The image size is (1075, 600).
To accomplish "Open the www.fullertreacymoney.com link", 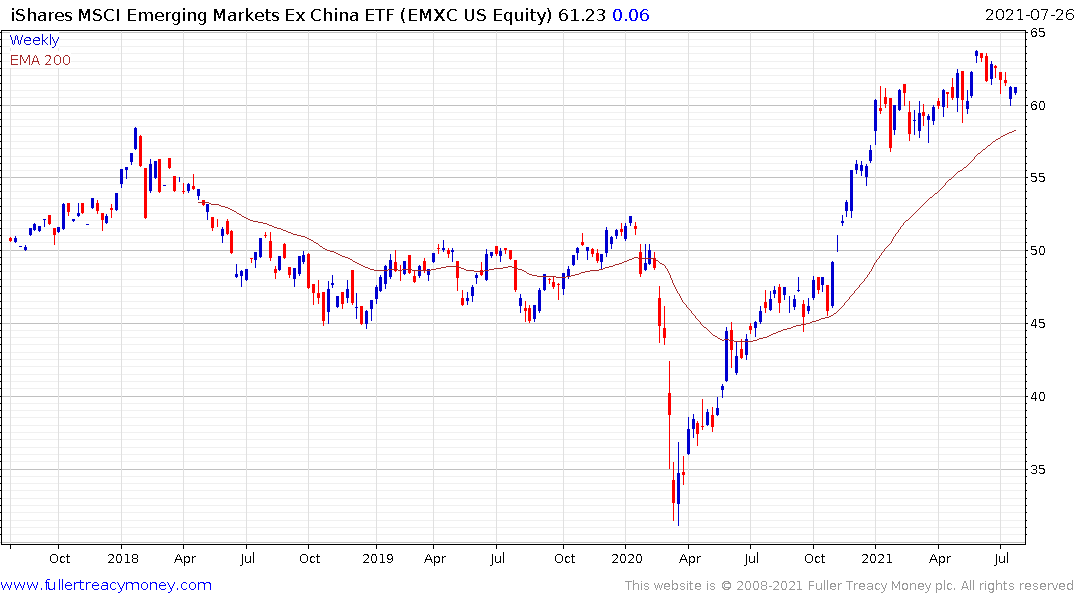I will click(x=106, y=585).
